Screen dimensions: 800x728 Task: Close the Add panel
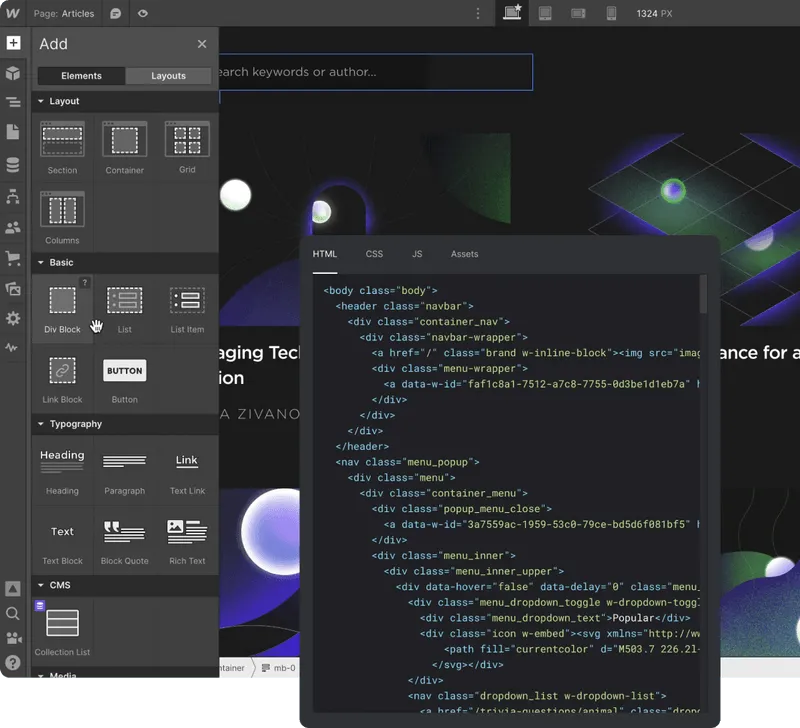202,44
